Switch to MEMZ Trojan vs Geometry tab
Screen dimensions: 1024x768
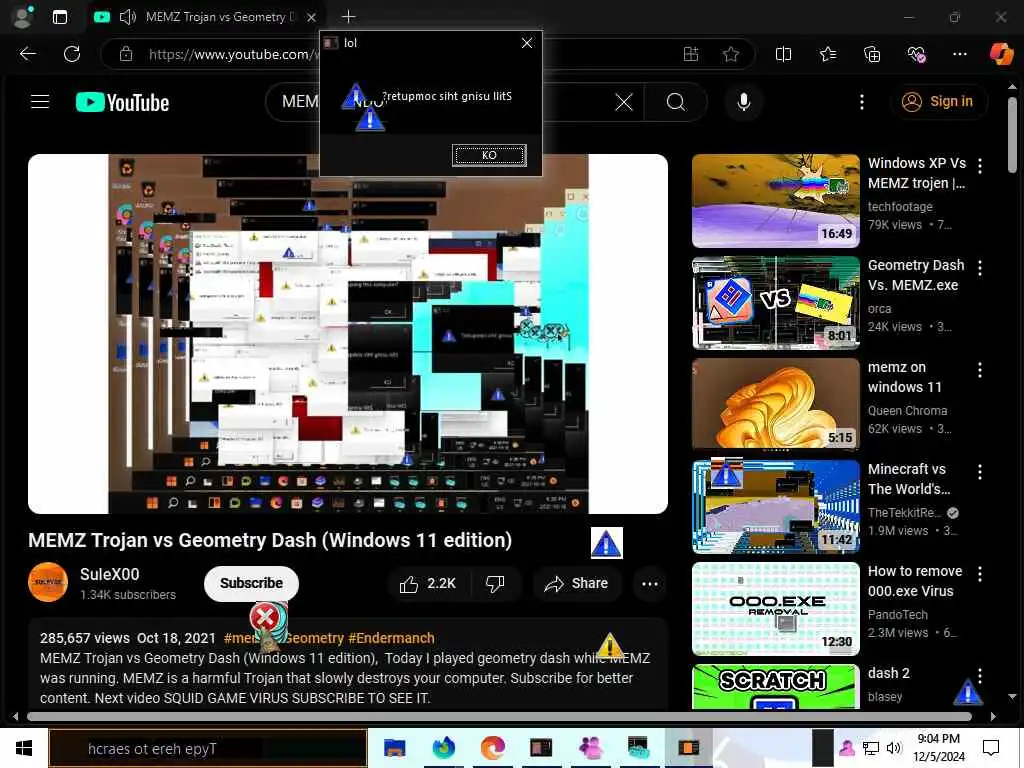point(208,17)
